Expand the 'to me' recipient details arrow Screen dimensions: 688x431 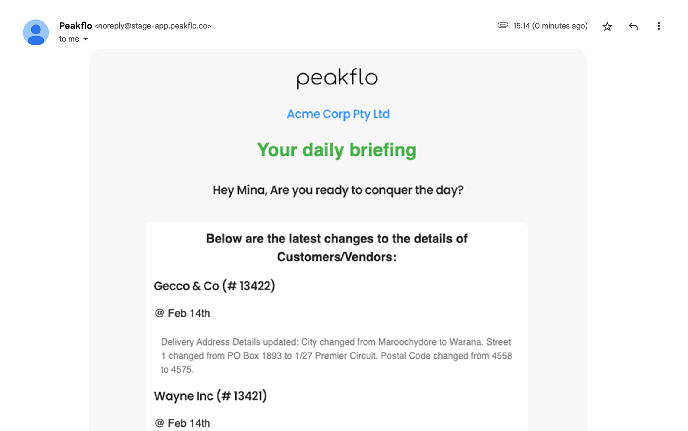click(86, 39)
